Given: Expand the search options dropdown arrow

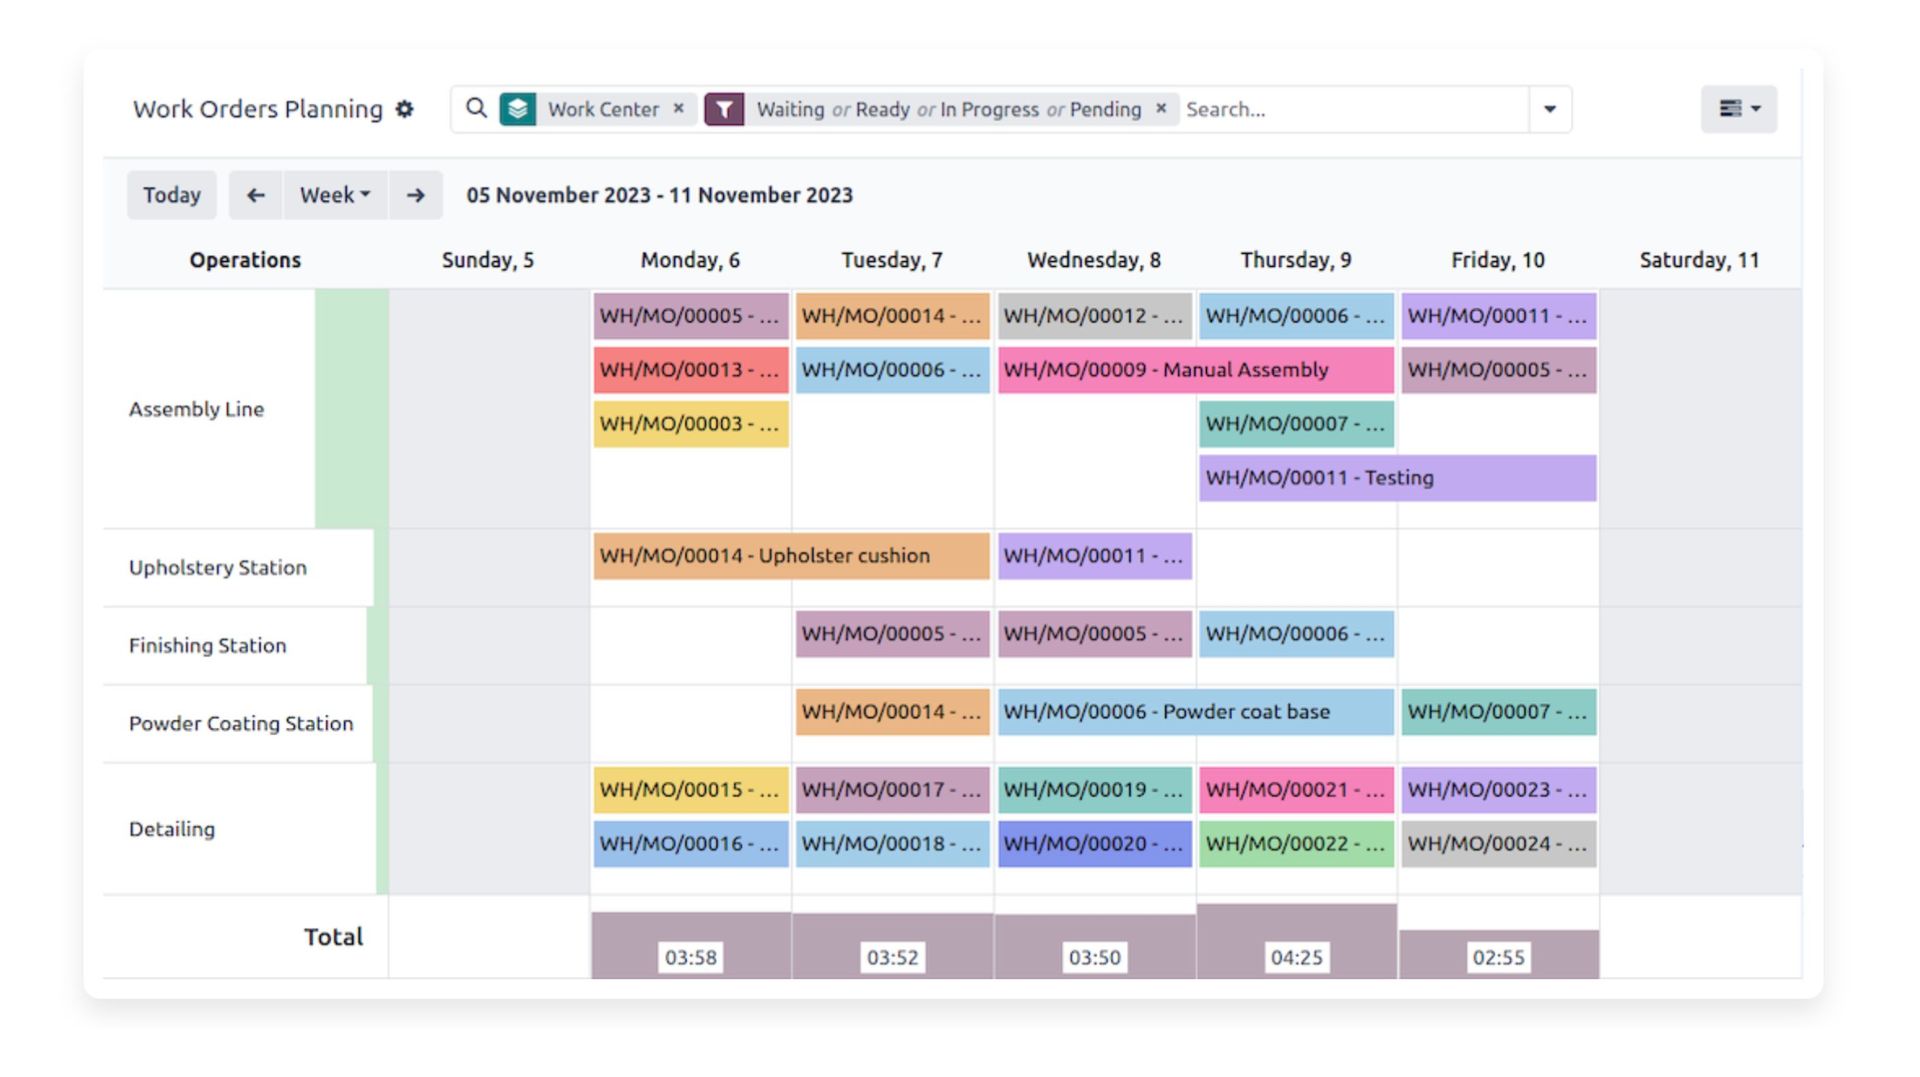Looking at the screenshot, I should [x=1550, y=109].
